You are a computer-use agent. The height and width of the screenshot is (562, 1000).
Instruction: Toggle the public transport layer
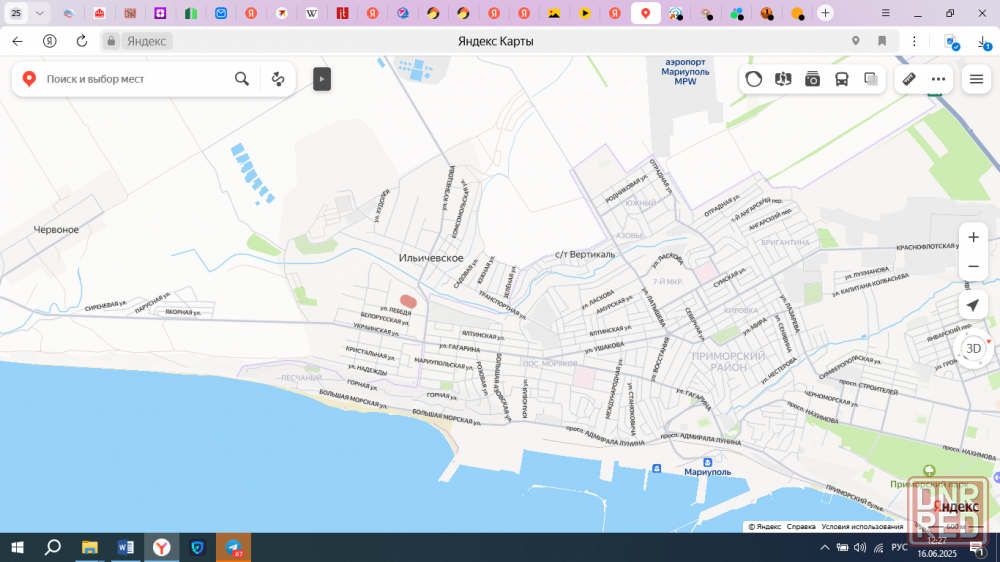(842, 79)
